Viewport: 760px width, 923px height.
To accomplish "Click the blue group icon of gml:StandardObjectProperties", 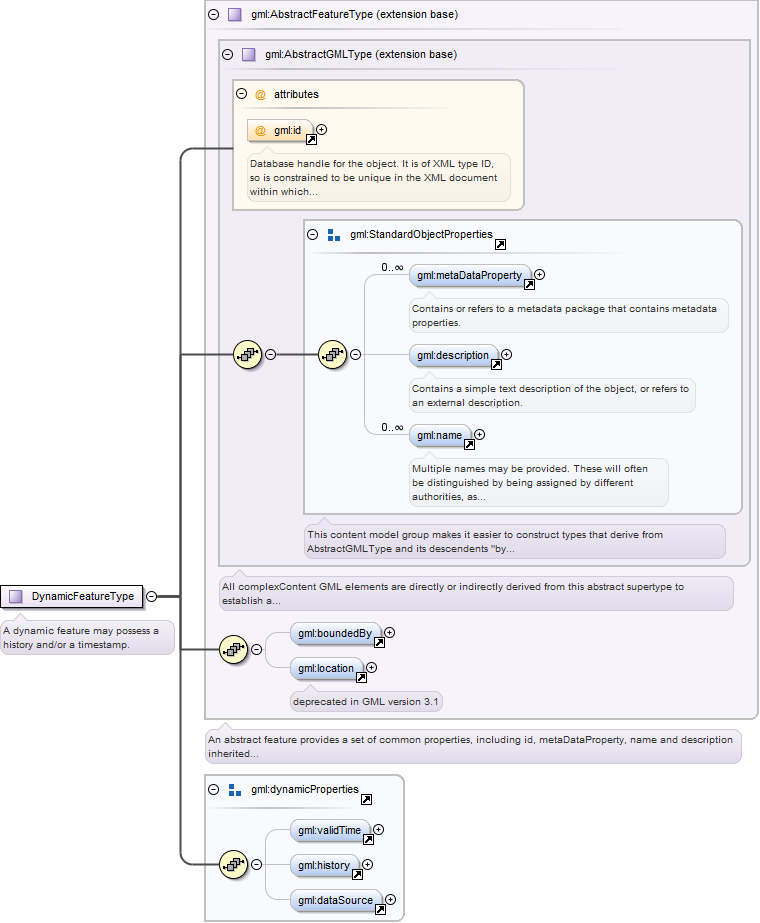I will click(x=334, y=235).
